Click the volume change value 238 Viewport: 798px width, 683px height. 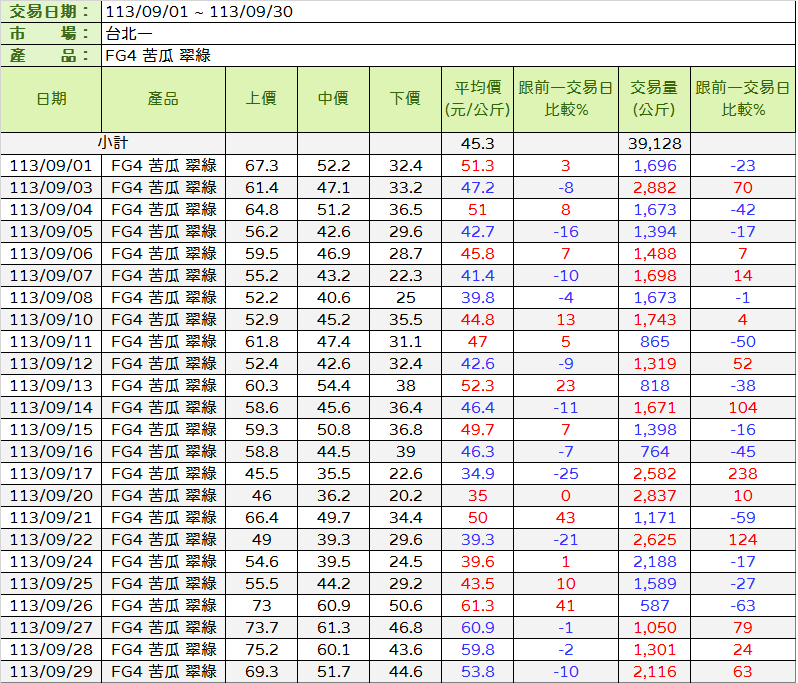coord(742,473)
